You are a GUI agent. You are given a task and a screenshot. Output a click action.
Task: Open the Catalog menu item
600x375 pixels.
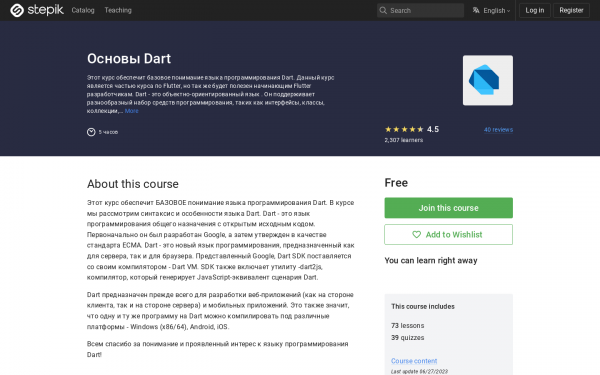pos(83,10)
